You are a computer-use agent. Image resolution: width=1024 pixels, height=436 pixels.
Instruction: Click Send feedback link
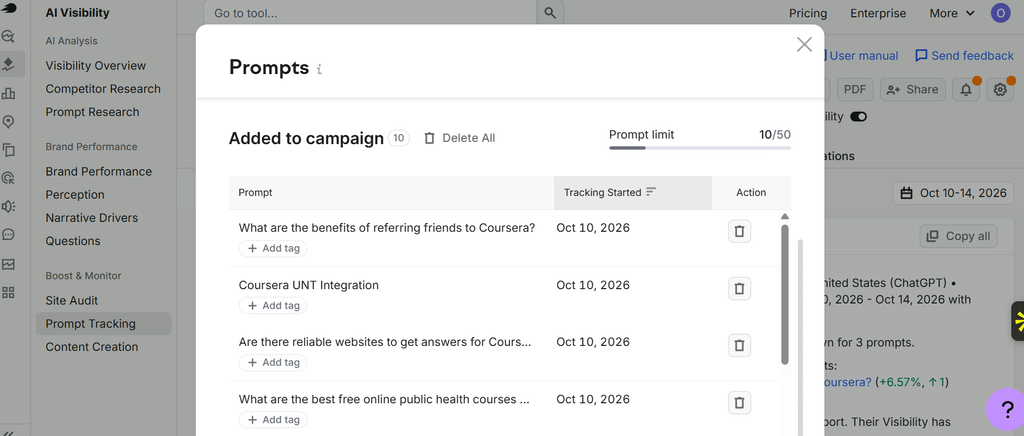coord(965,56)
